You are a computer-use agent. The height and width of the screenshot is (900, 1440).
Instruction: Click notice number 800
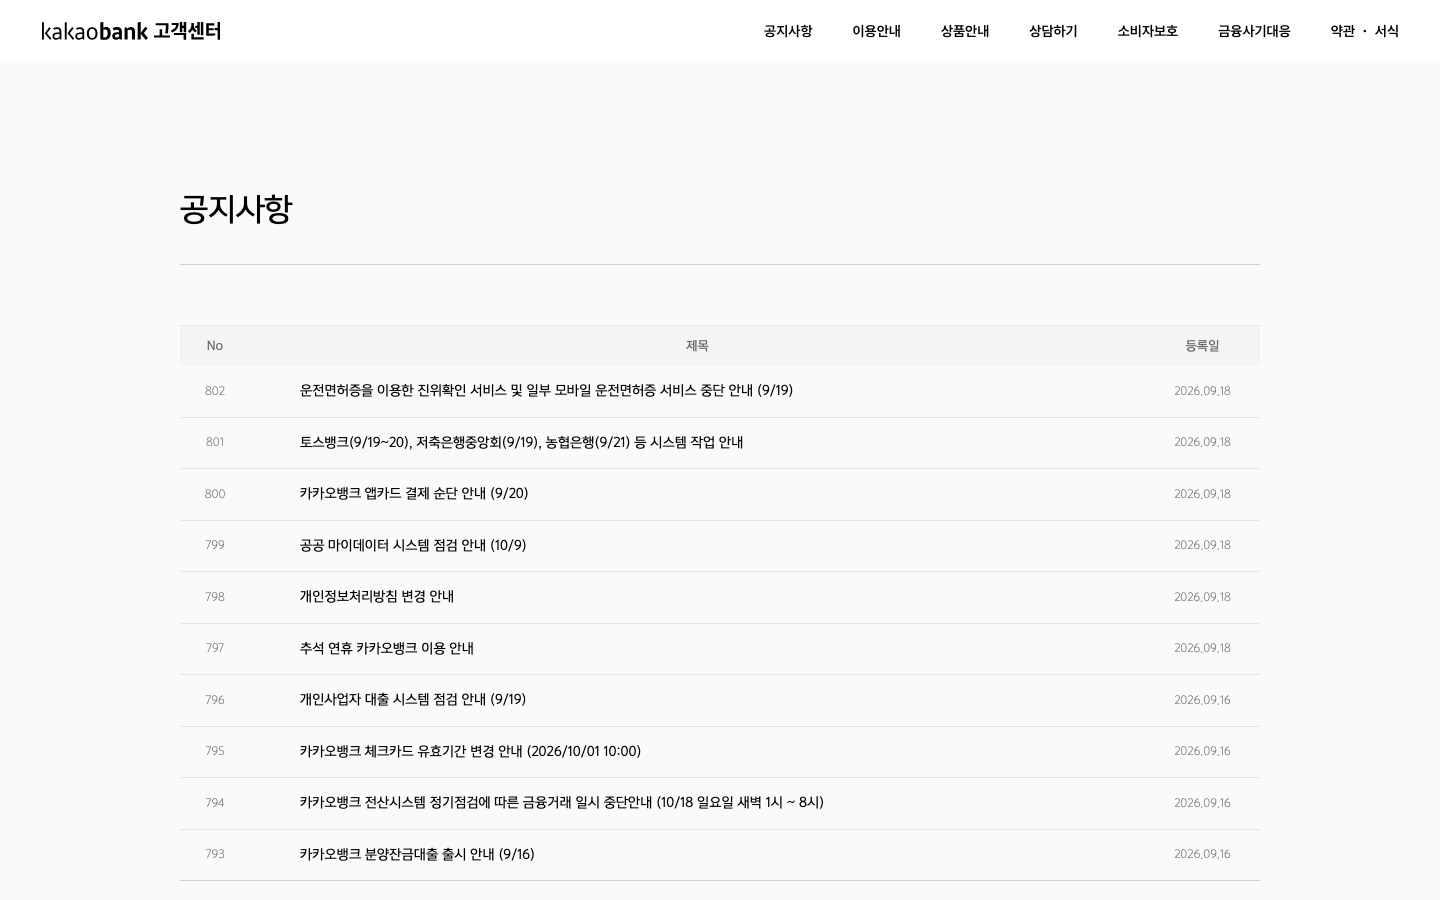click(x=215, y=494)
